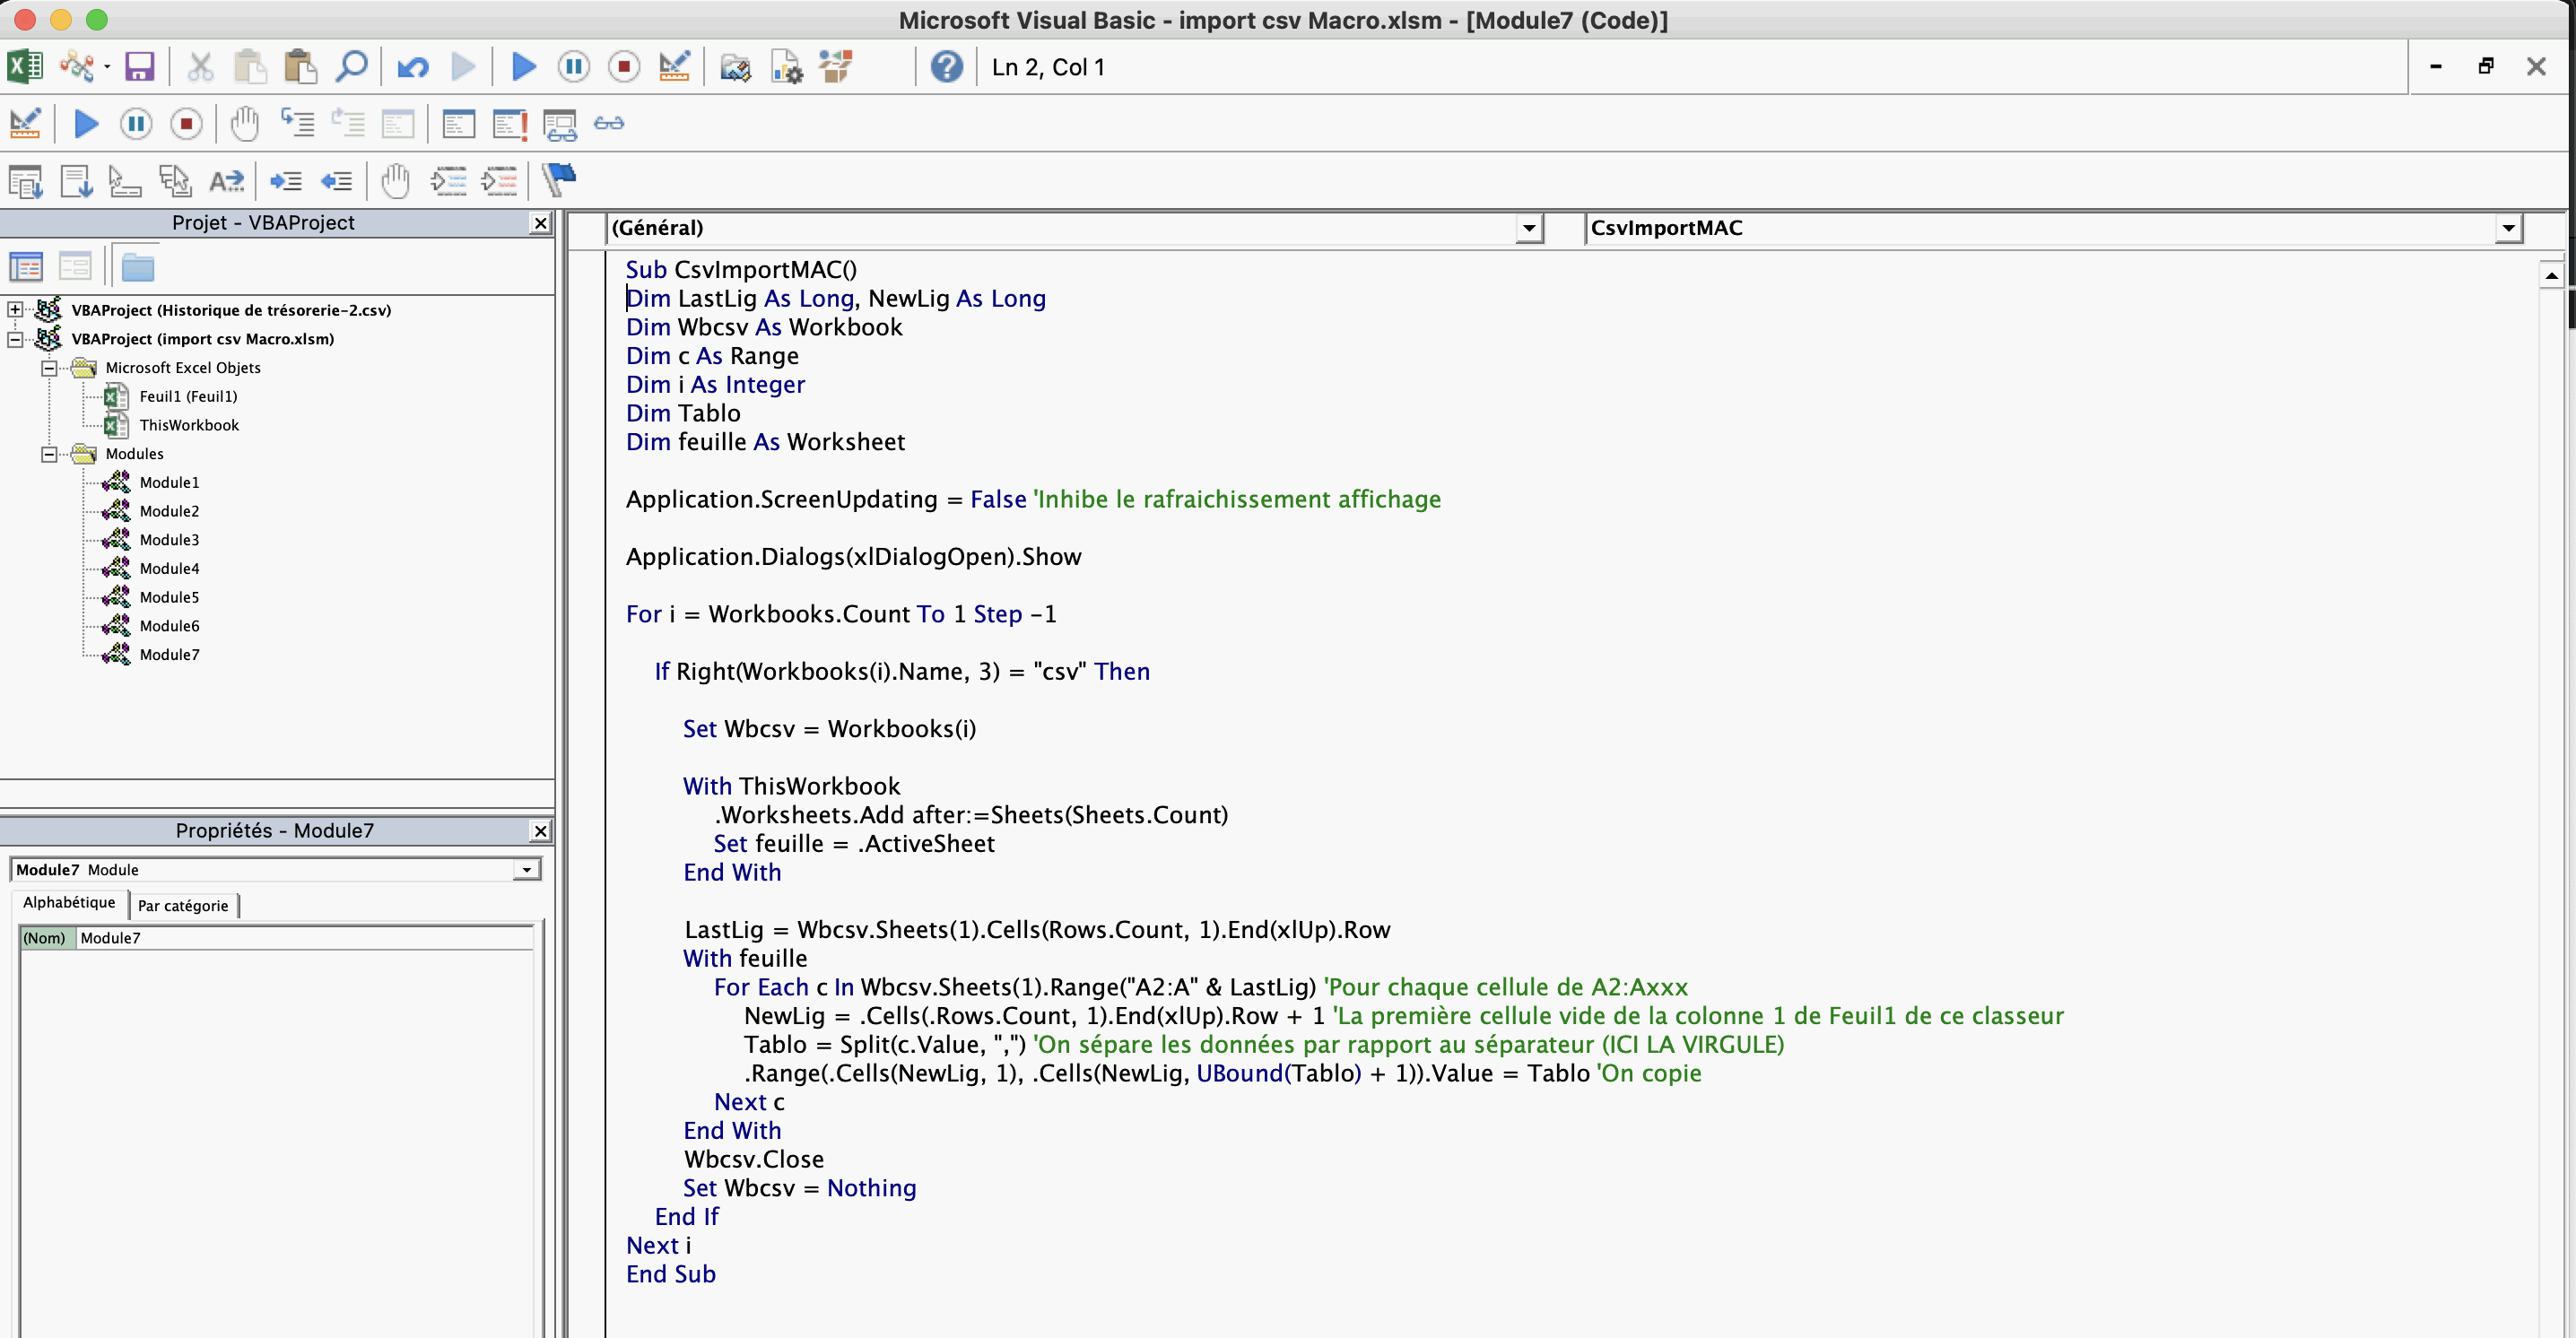Click View Code icon in the Project panel
This screenshot has width=2576, height=1338.
[x=25, y=267]
